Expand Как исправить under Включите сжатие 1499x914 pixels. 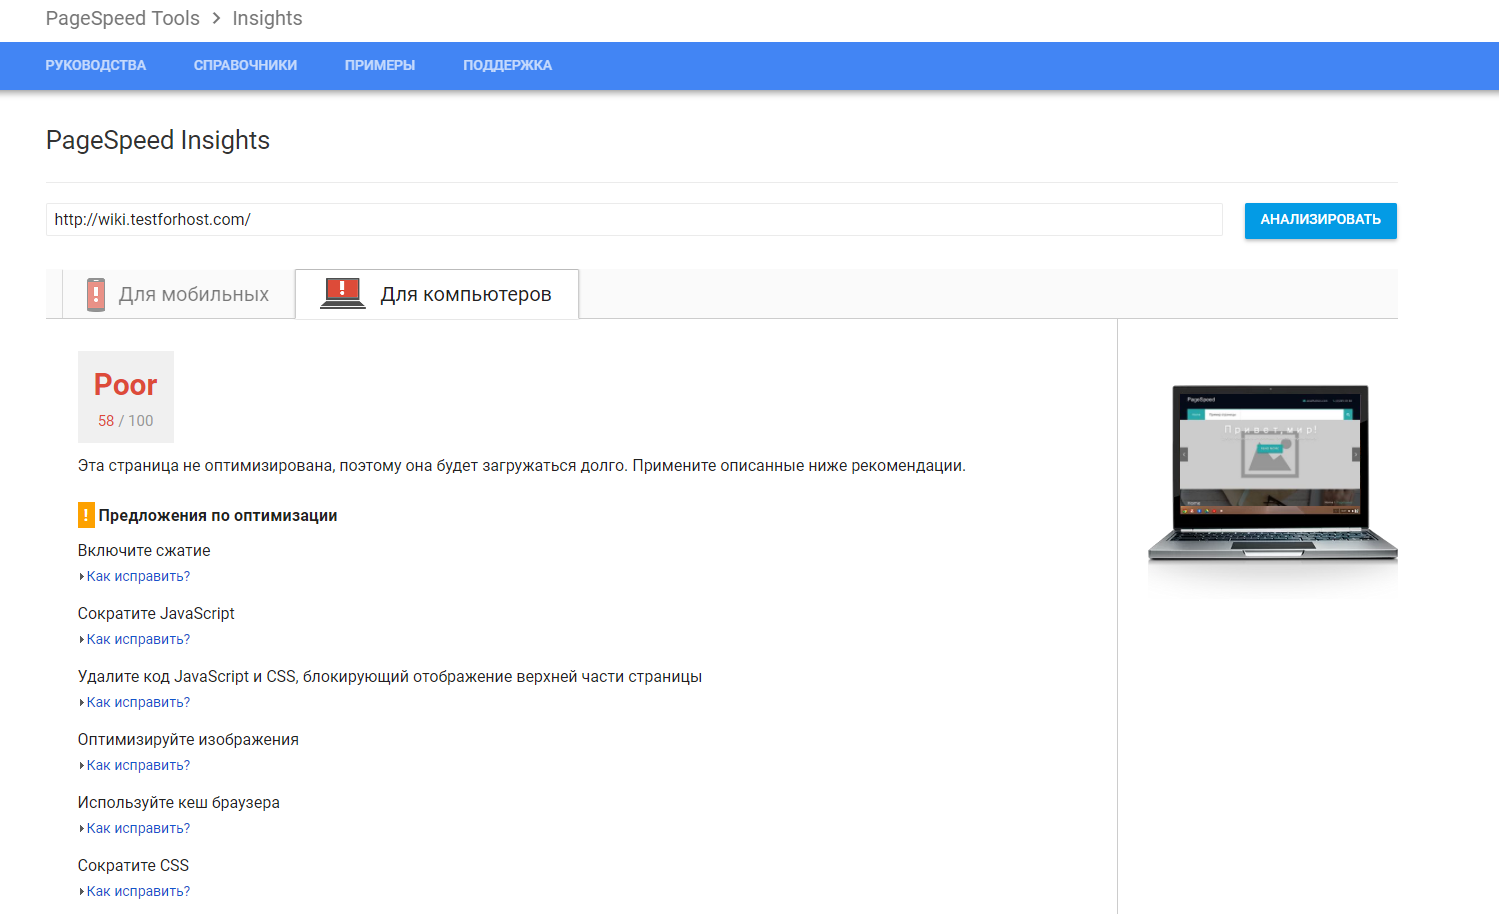pyautogui.click(x=138, y=576)
